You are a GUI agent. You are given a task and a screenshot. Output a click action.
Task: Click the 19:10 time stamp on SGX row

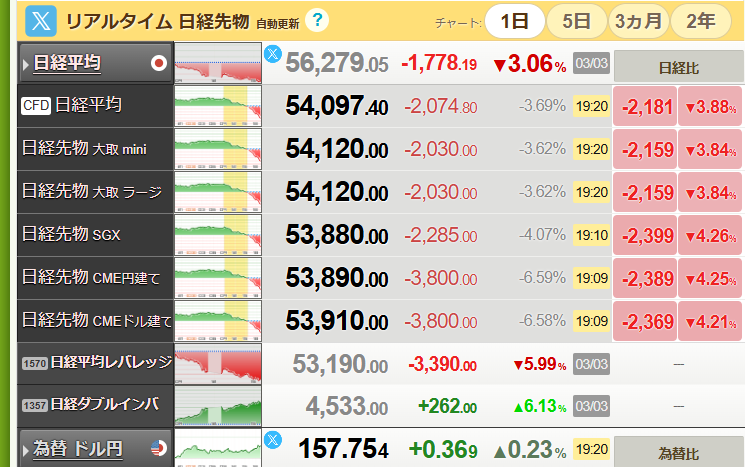pos(592,235)
